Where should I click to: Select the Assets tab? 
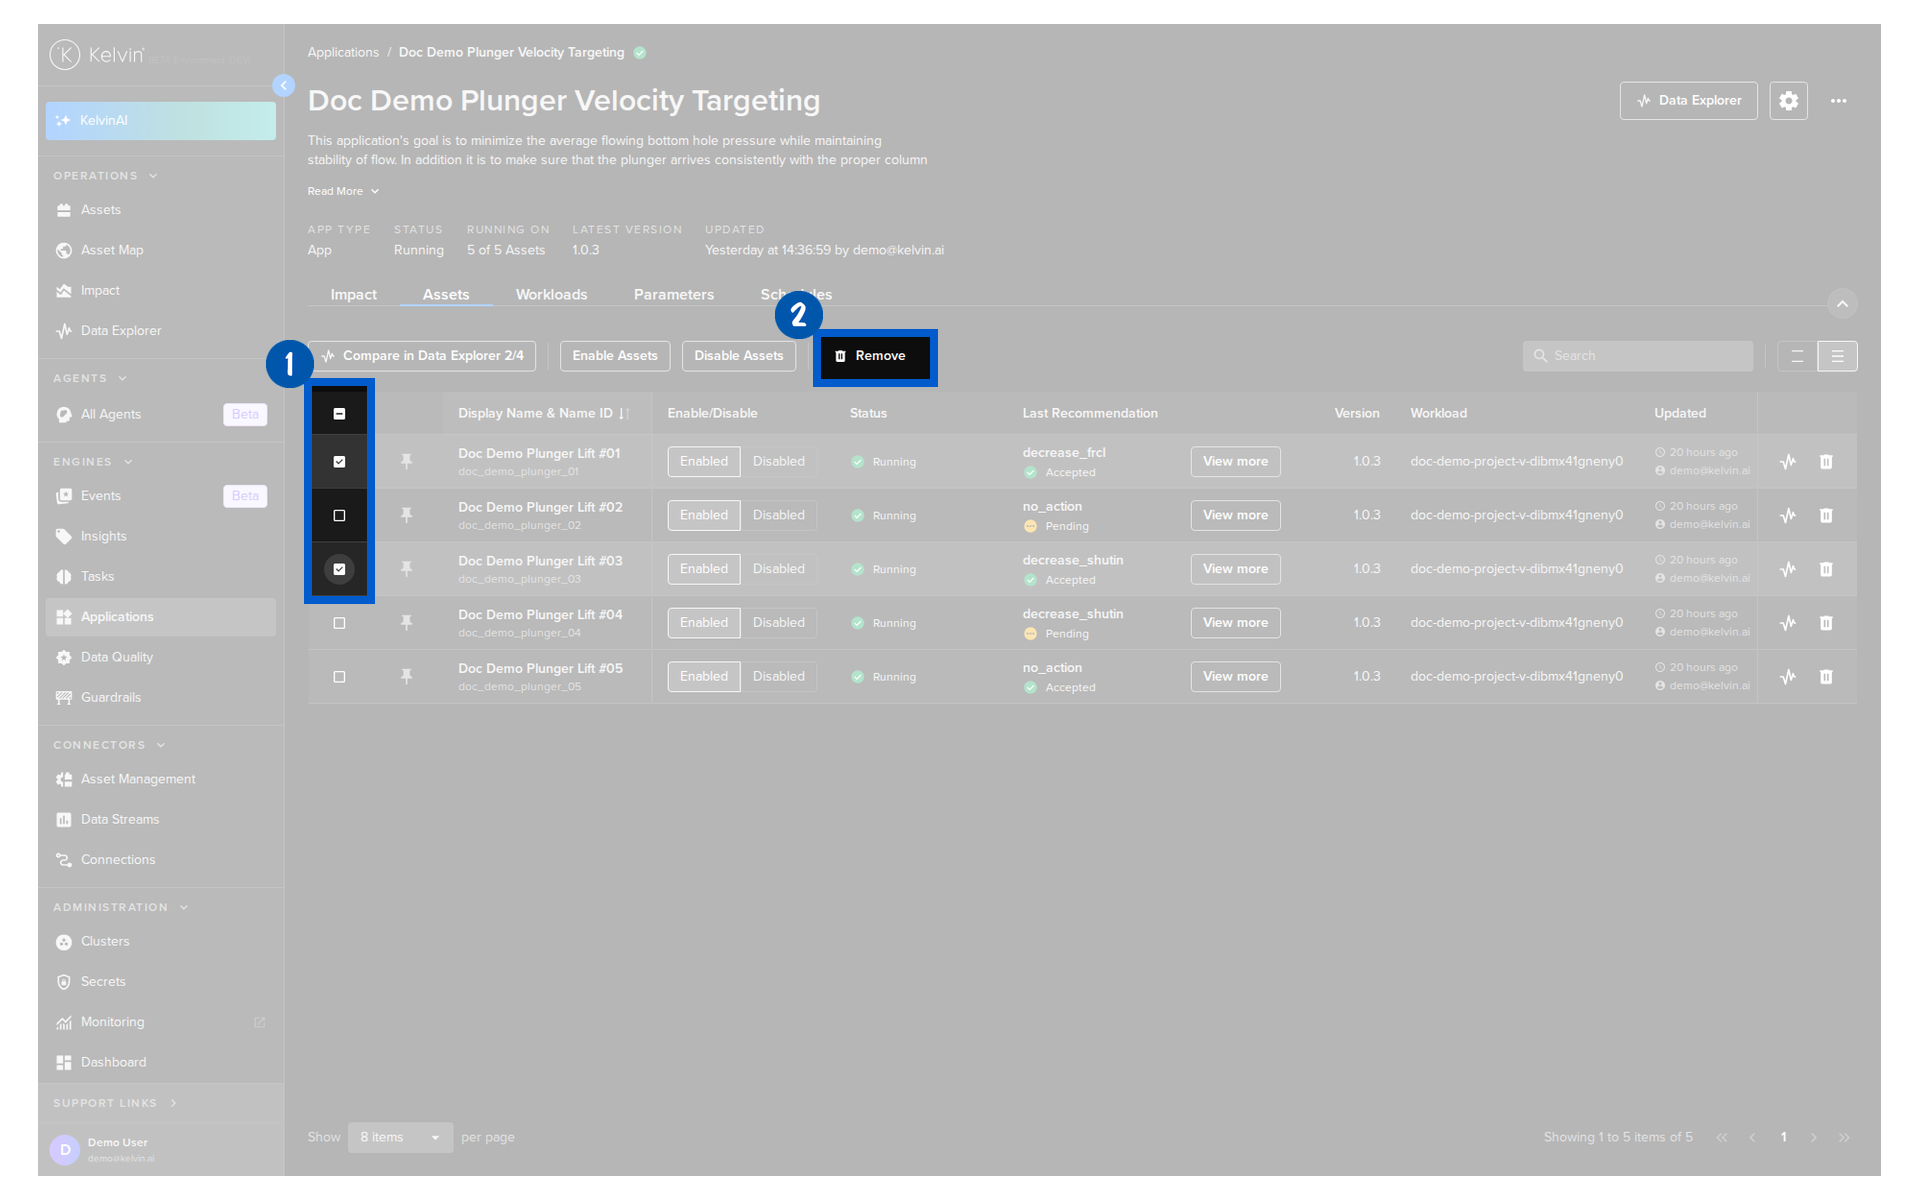point(445,295)
